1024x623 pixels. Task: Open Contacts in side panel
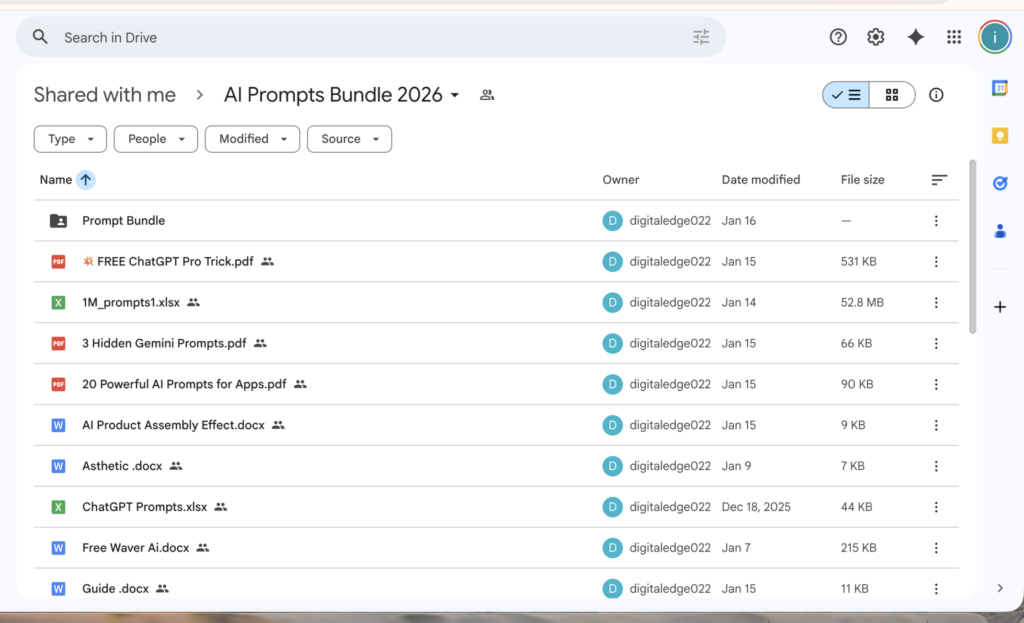pos(999,231)
